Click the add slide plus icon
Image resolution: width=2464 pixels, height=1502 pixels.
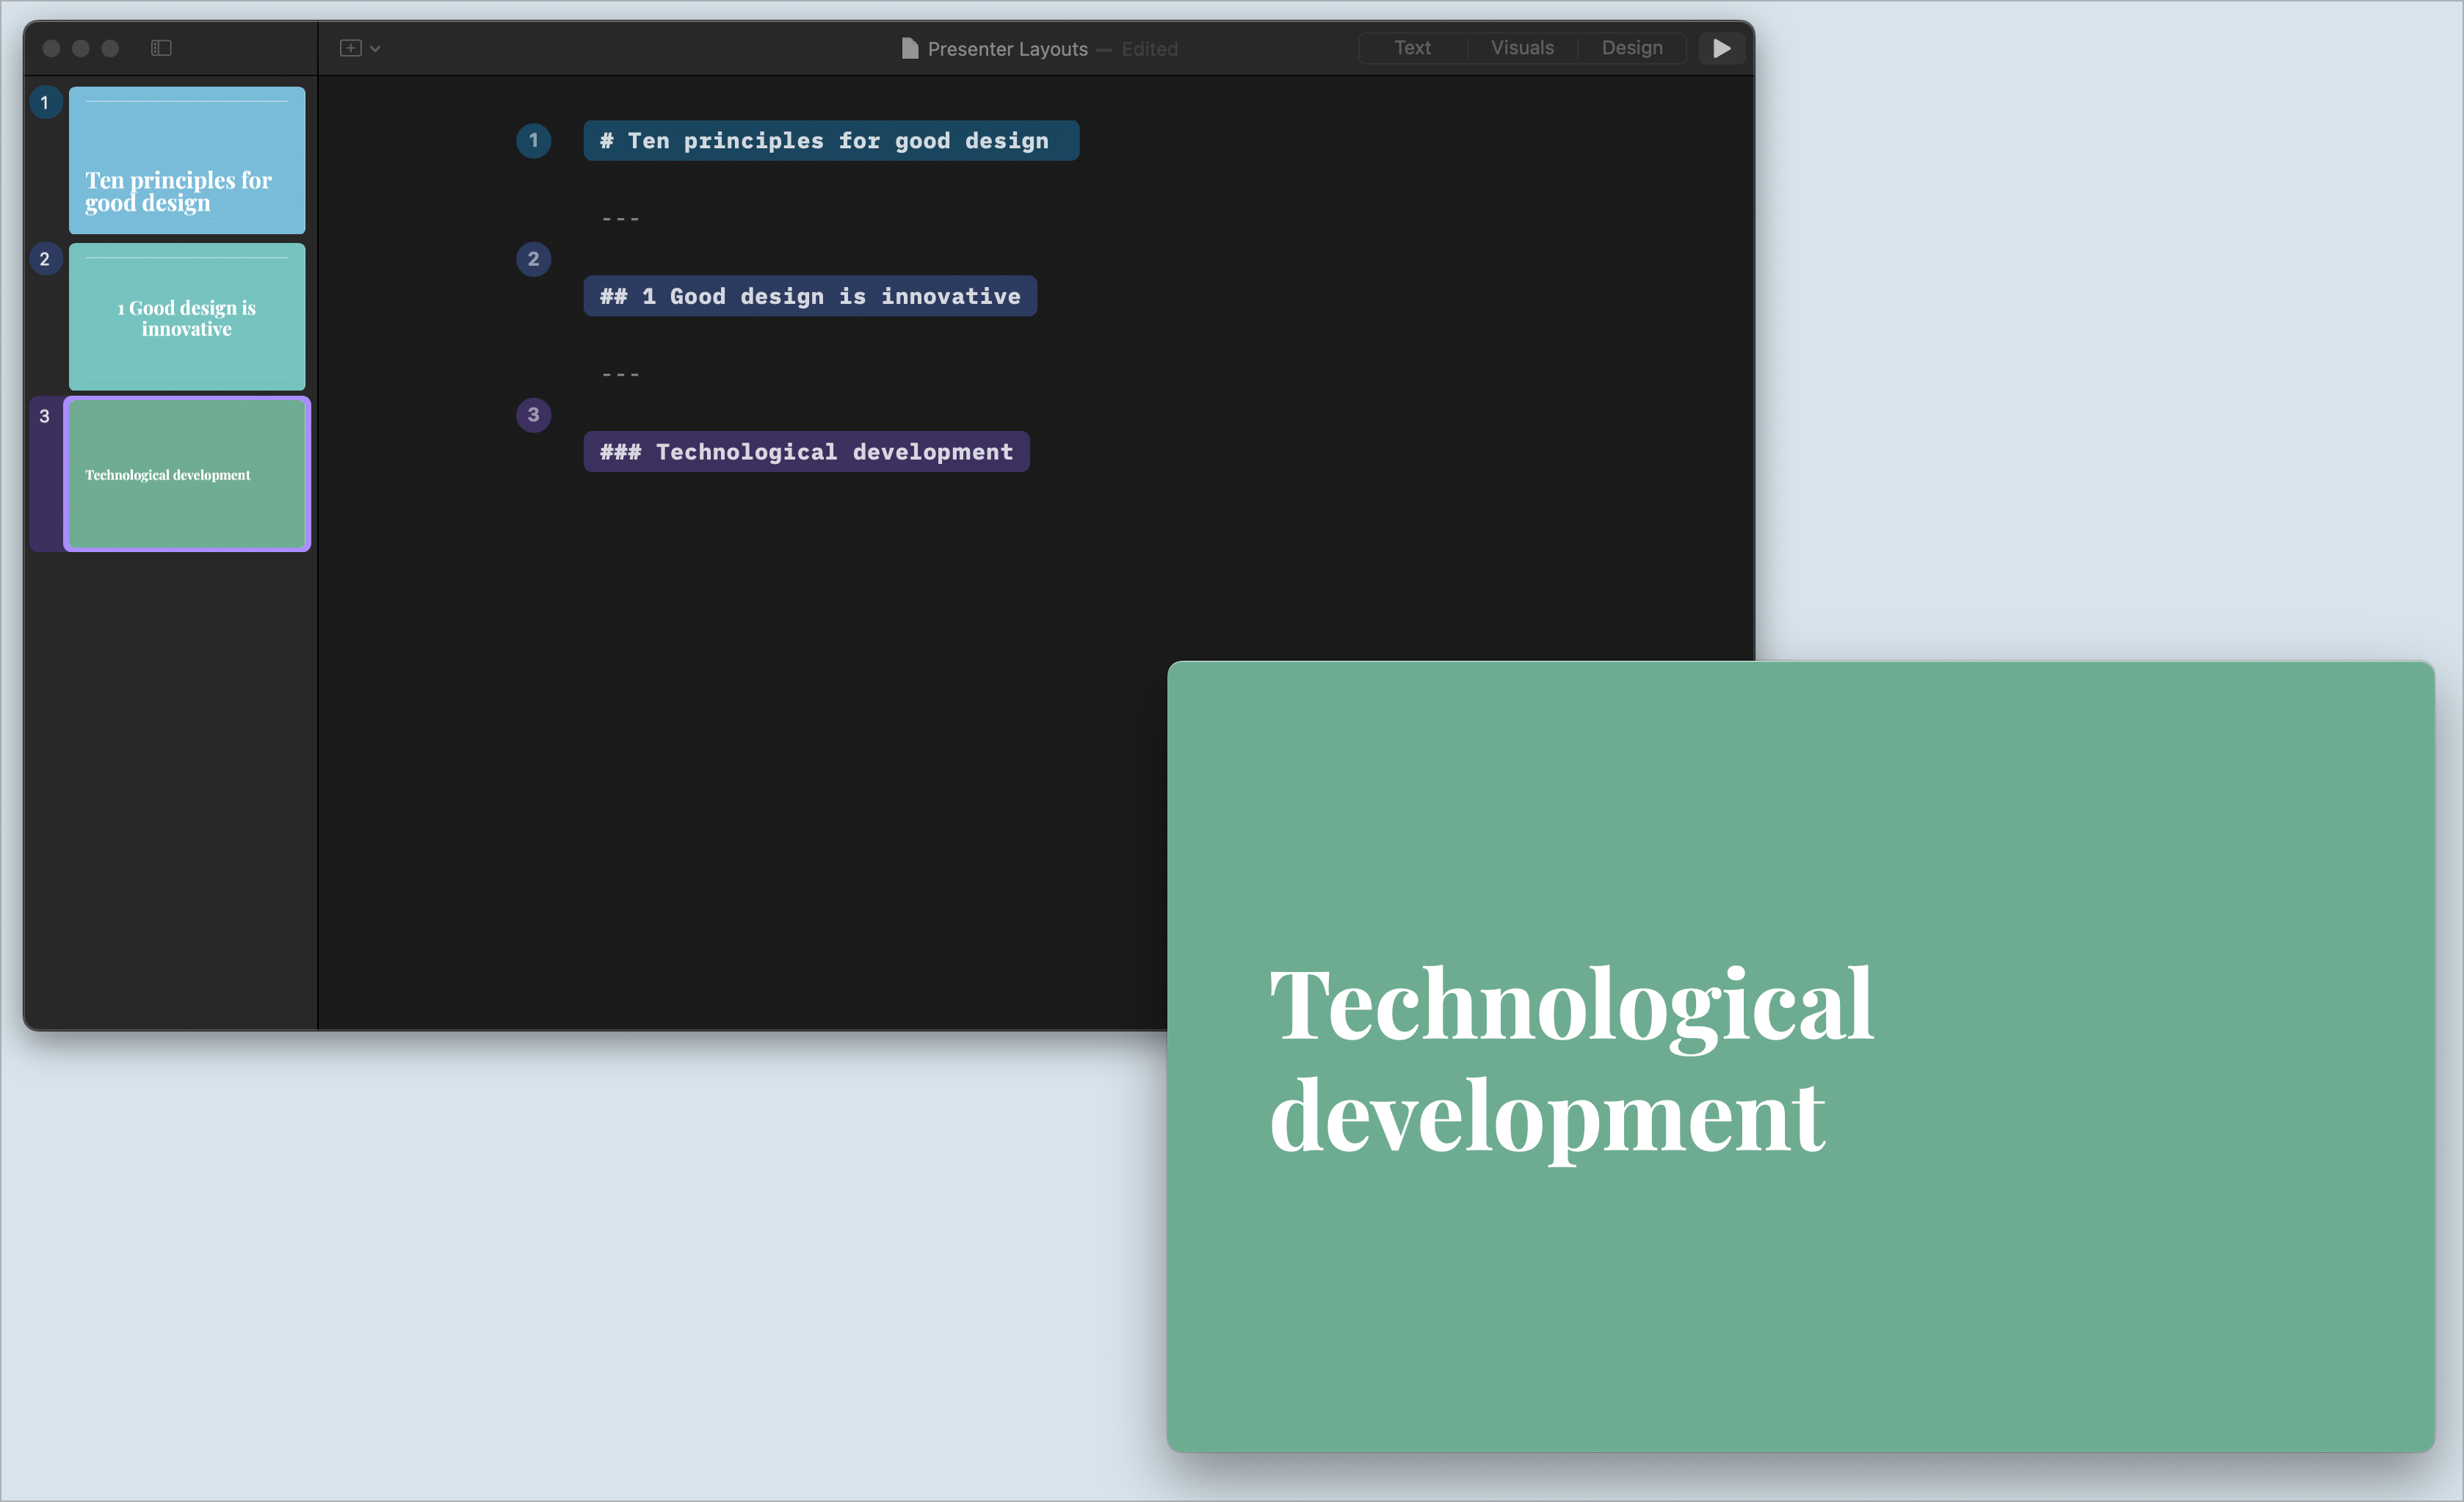pos(351,48)
